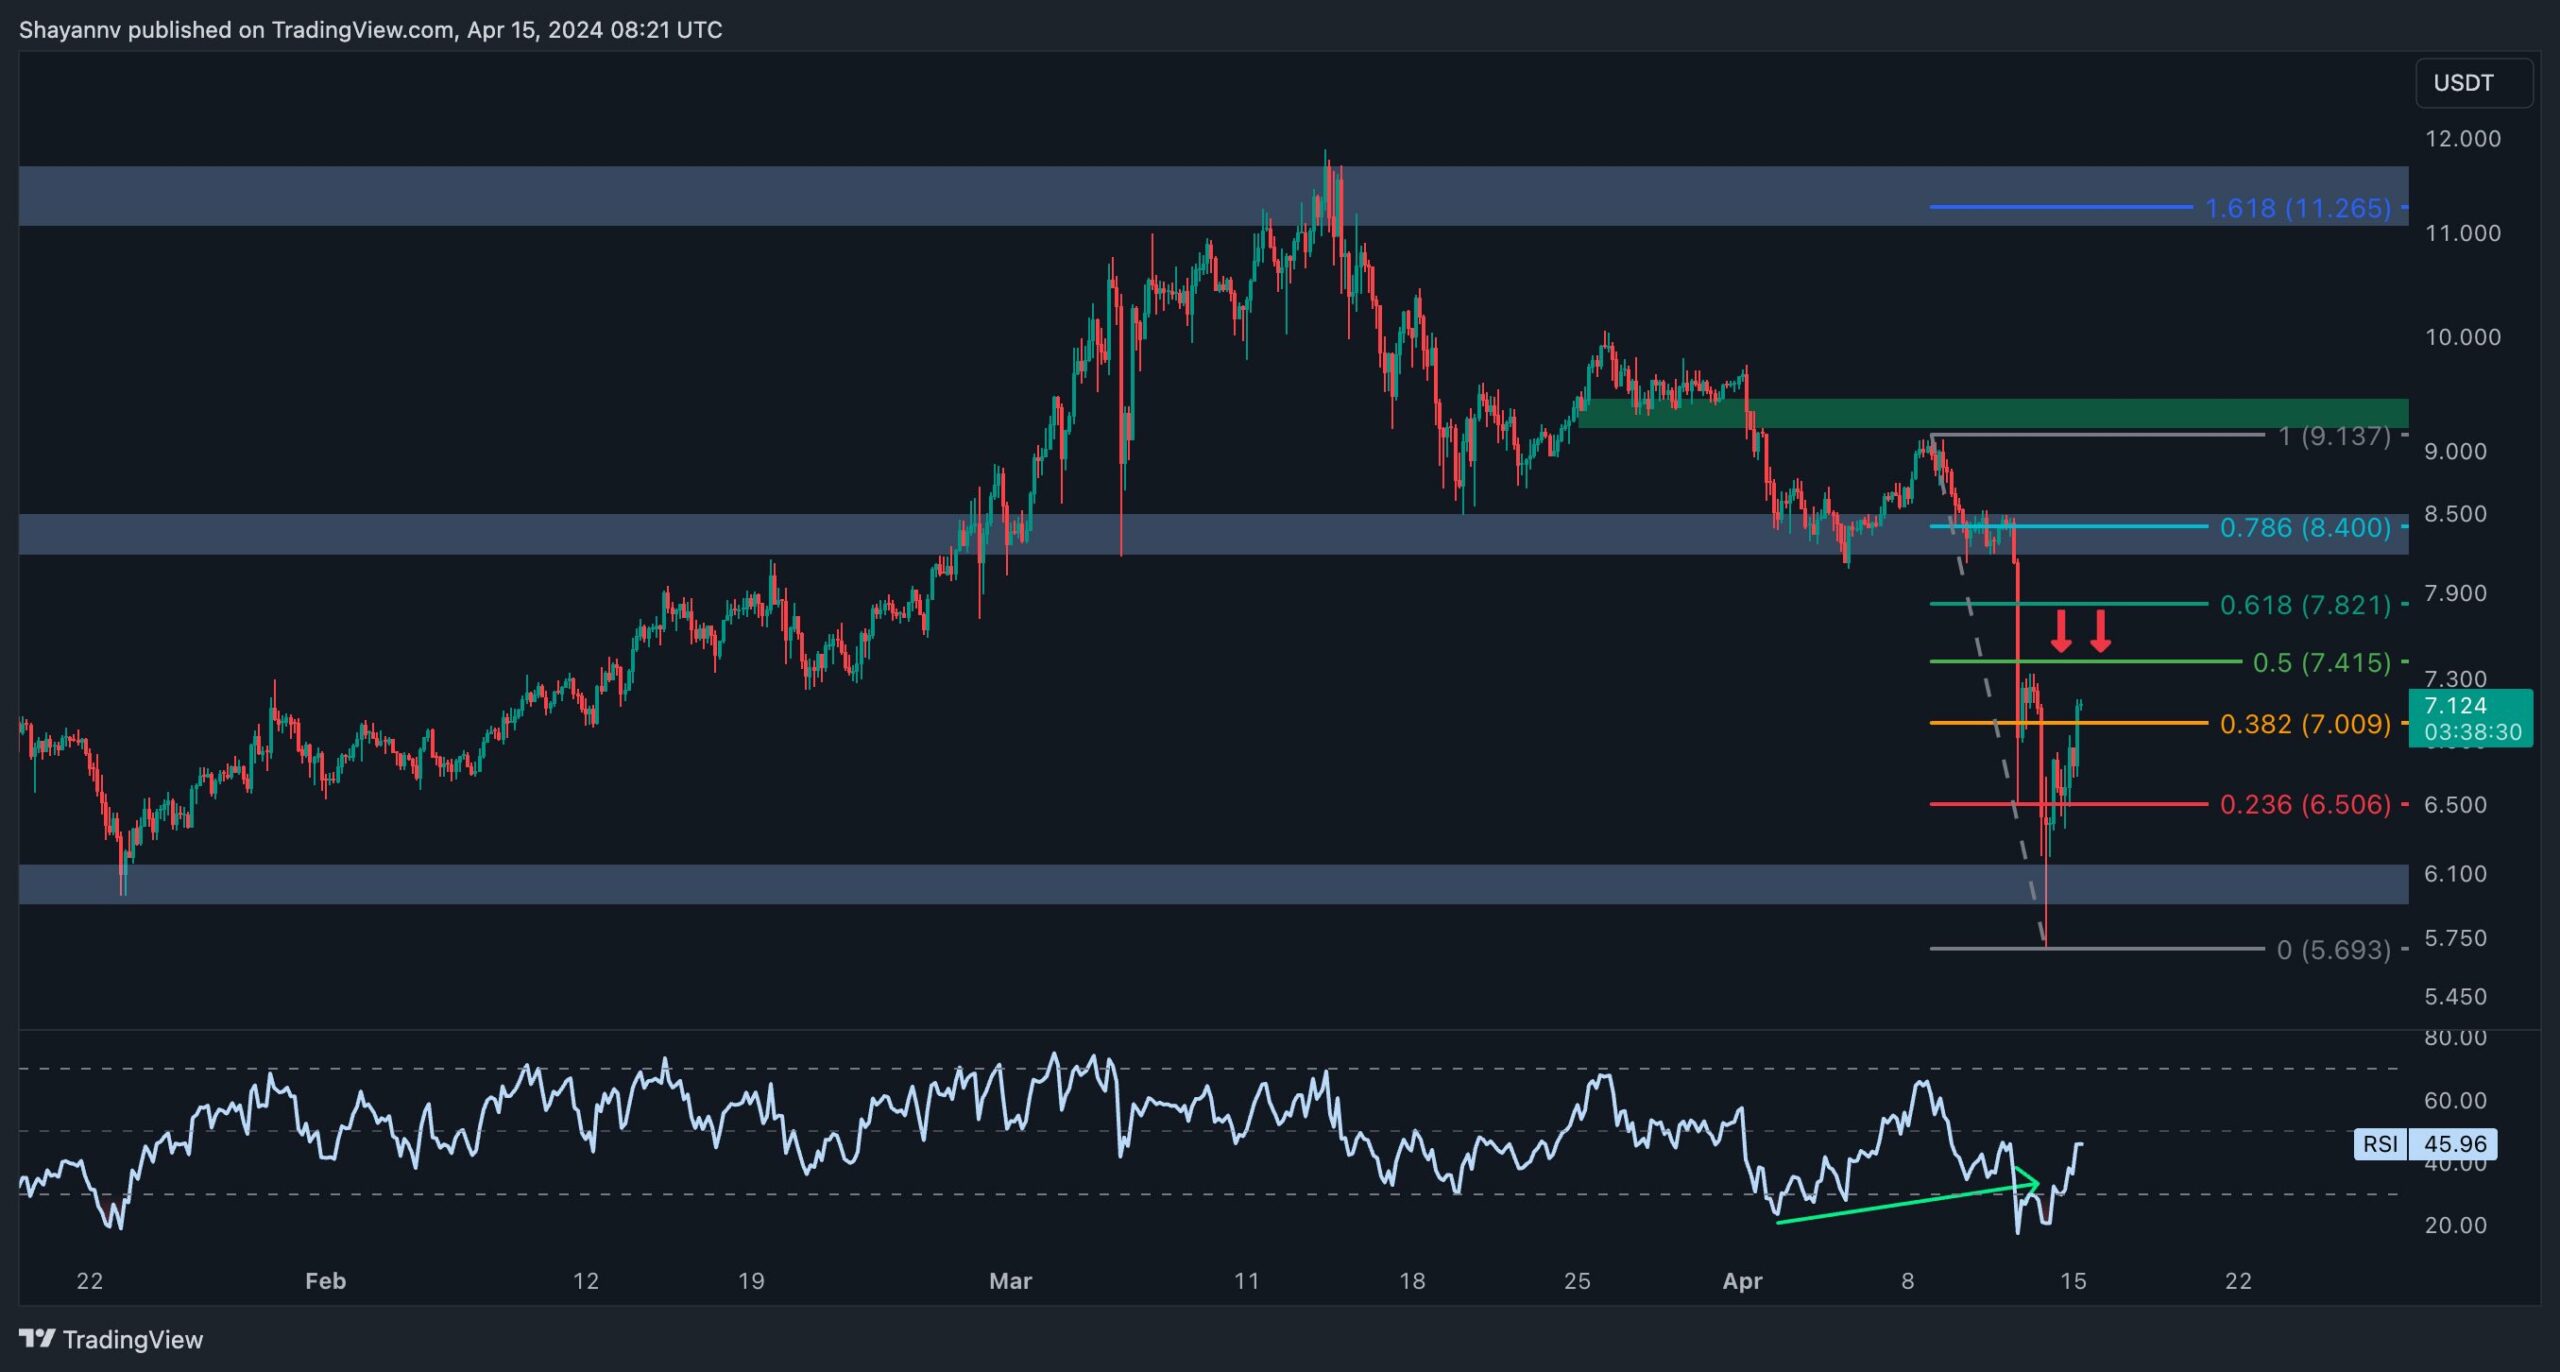Click the 5.750 price axis label
This screenshot has height=1372, width=2560.
pyautogui.click(x=2455, y=938)
